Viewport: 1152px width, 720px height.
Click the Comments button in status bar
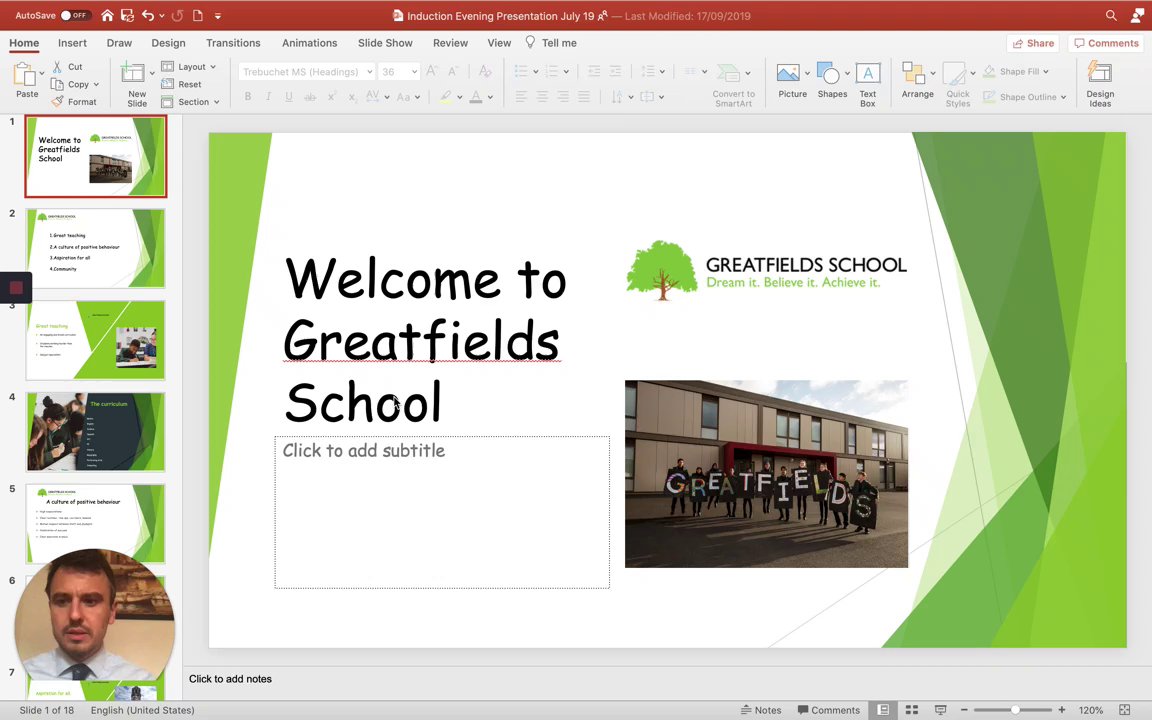(828, 710)
